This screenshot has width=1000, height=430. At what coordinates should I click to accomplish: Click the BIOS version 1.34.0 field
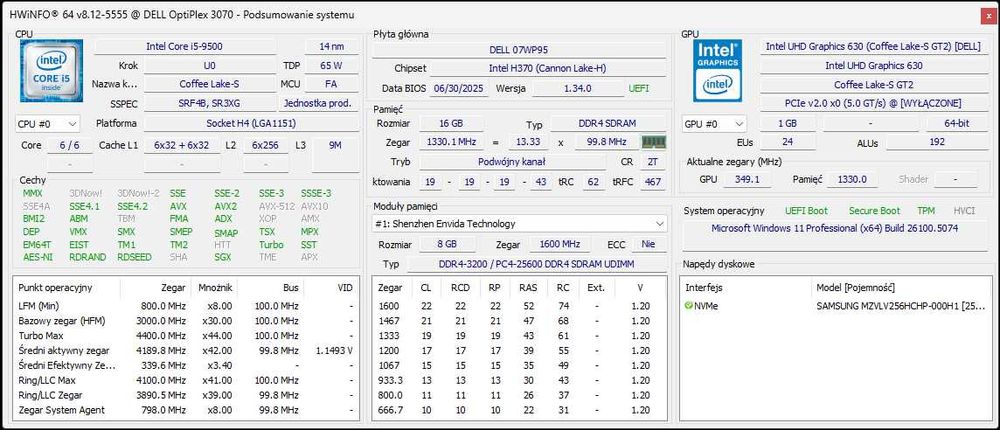click(578, 89)
